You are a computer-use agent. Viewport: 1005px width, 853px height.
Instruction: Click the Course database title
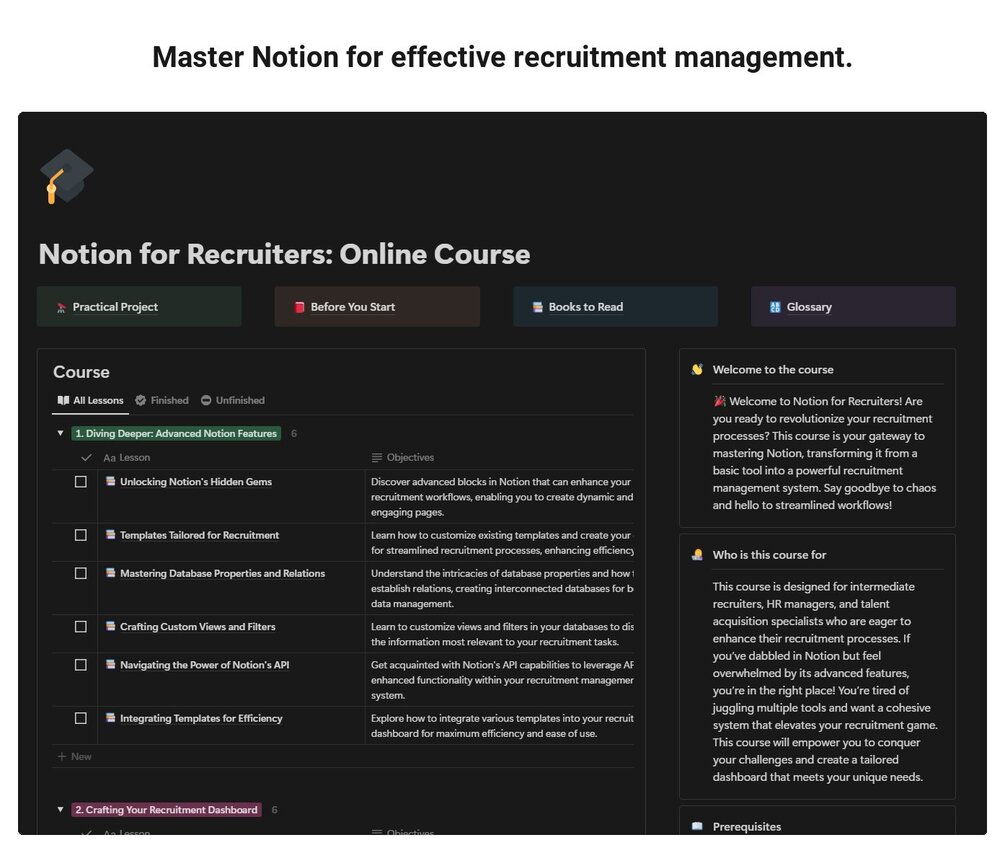(81, 372)
